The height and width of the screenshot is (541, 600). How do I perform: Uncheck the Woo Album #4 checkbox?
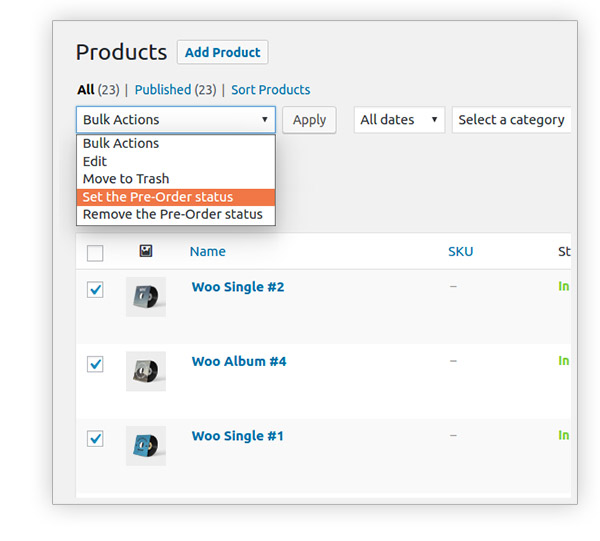(95, 364)
